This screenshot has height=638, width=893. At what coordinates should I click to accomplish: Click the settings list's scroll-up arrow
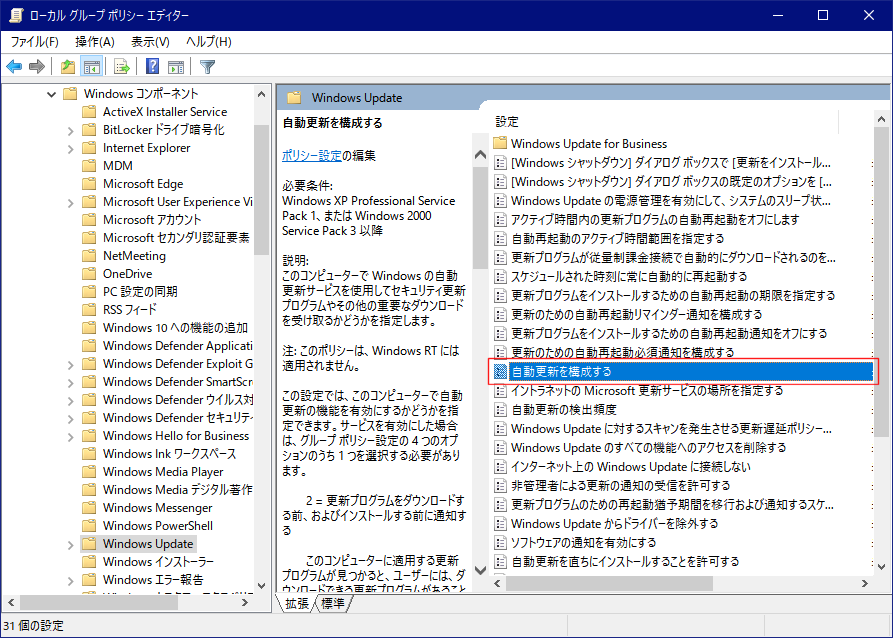[x=881, y=120]
